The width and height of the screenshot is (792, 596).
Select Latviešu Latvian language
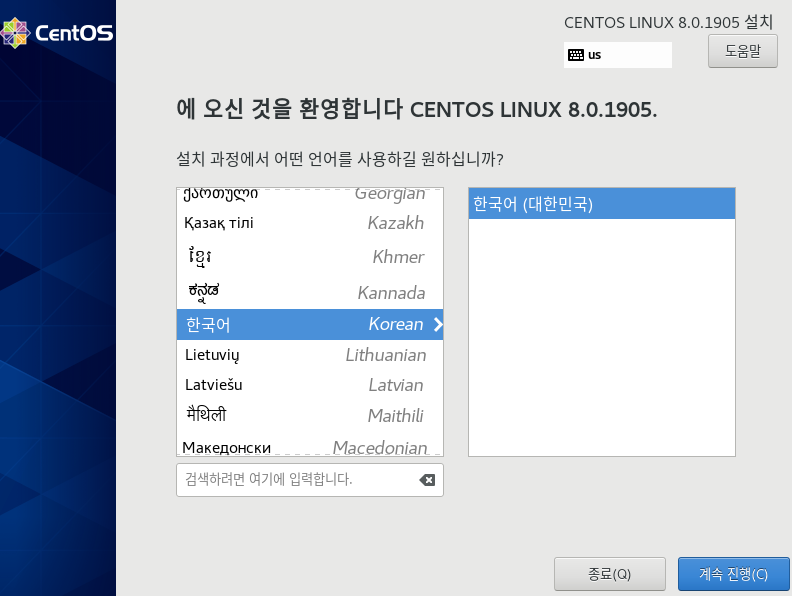click(310, 385)
